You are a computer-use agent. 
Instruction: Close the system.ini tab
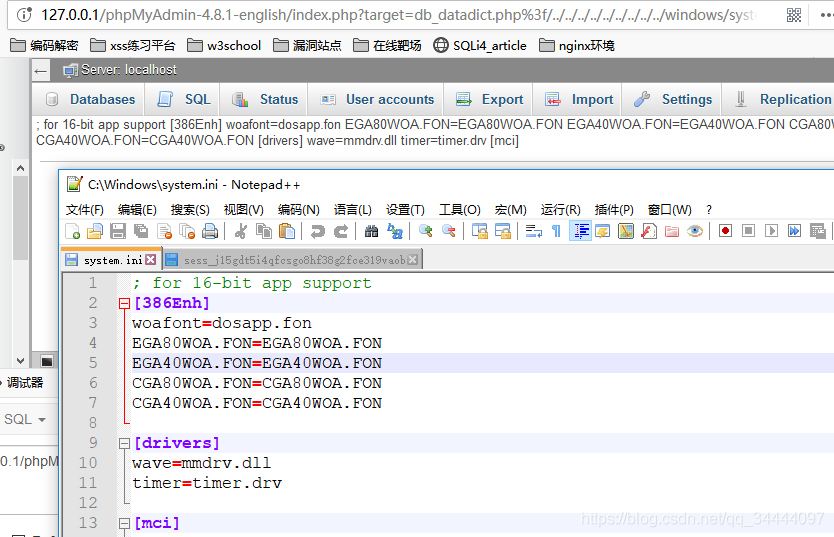(151, 259)
